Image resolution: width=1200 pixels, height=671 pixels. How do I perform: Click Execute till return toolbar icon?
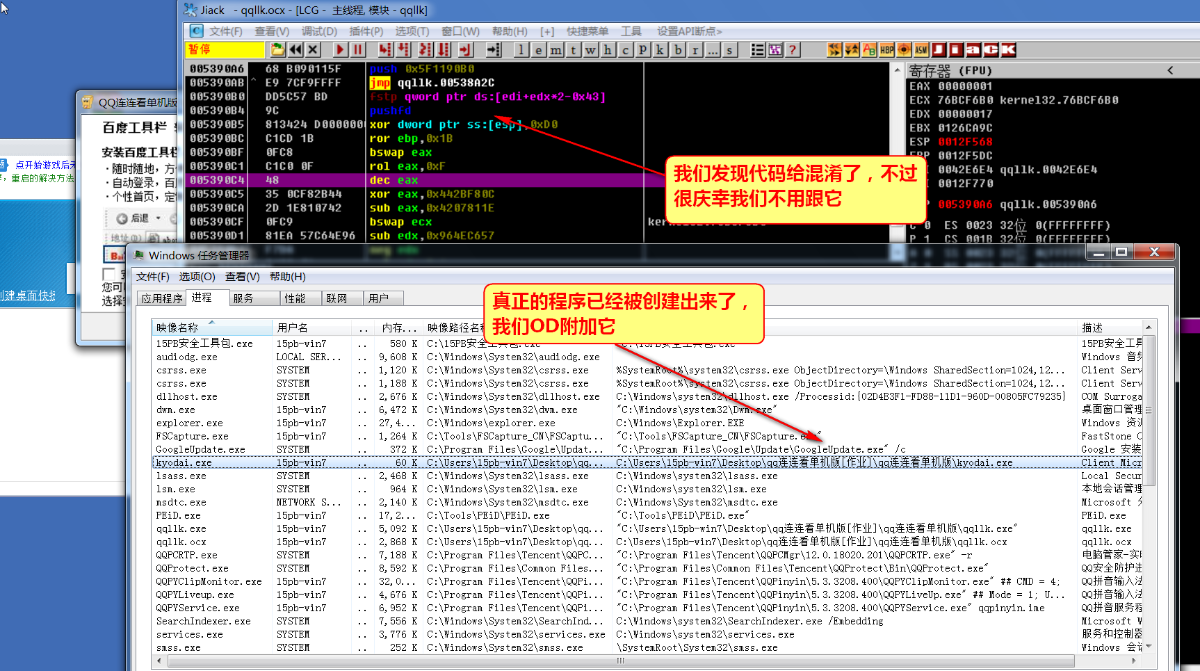465,49
